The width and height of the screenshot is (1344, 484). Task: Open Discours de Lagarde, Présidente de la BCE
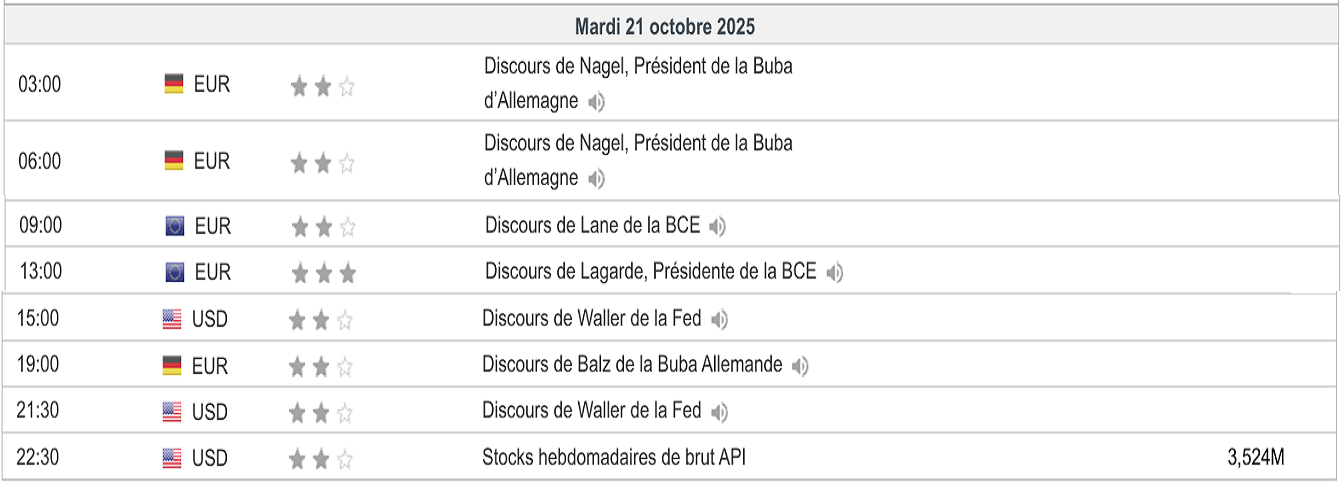coord(650,271)
